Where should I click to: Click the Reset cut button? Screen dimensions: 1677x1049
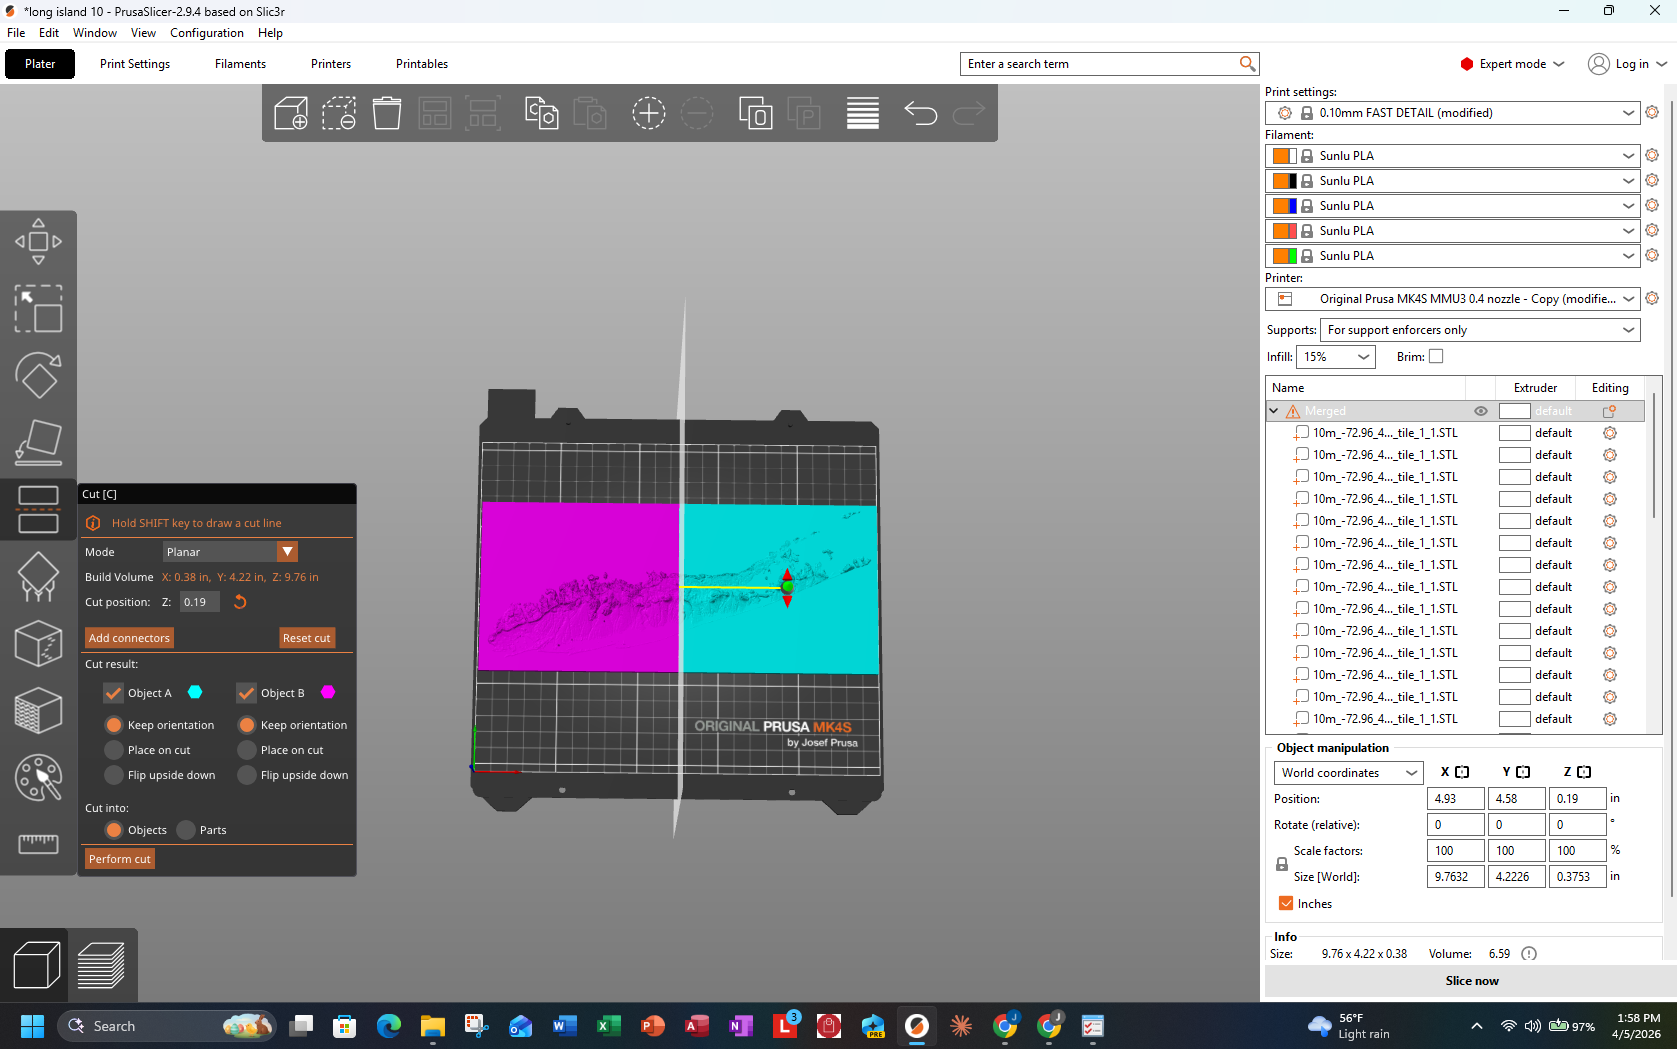tap(306, 638)
